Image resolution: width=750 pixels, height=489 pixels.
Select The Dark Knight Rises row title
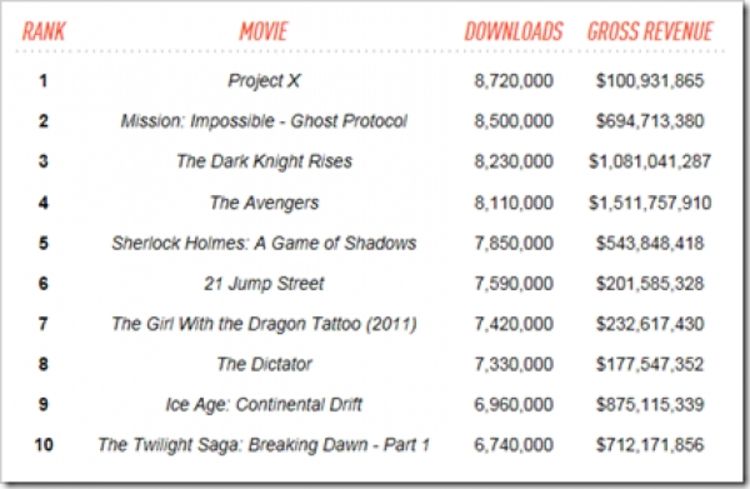point(264,162)
